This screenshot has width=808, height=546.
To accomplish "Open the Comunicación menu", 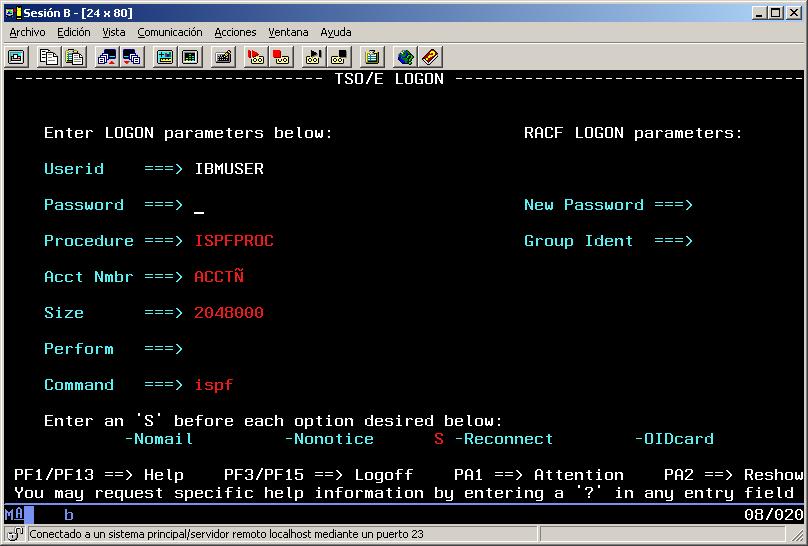I will tap(170, 32).
